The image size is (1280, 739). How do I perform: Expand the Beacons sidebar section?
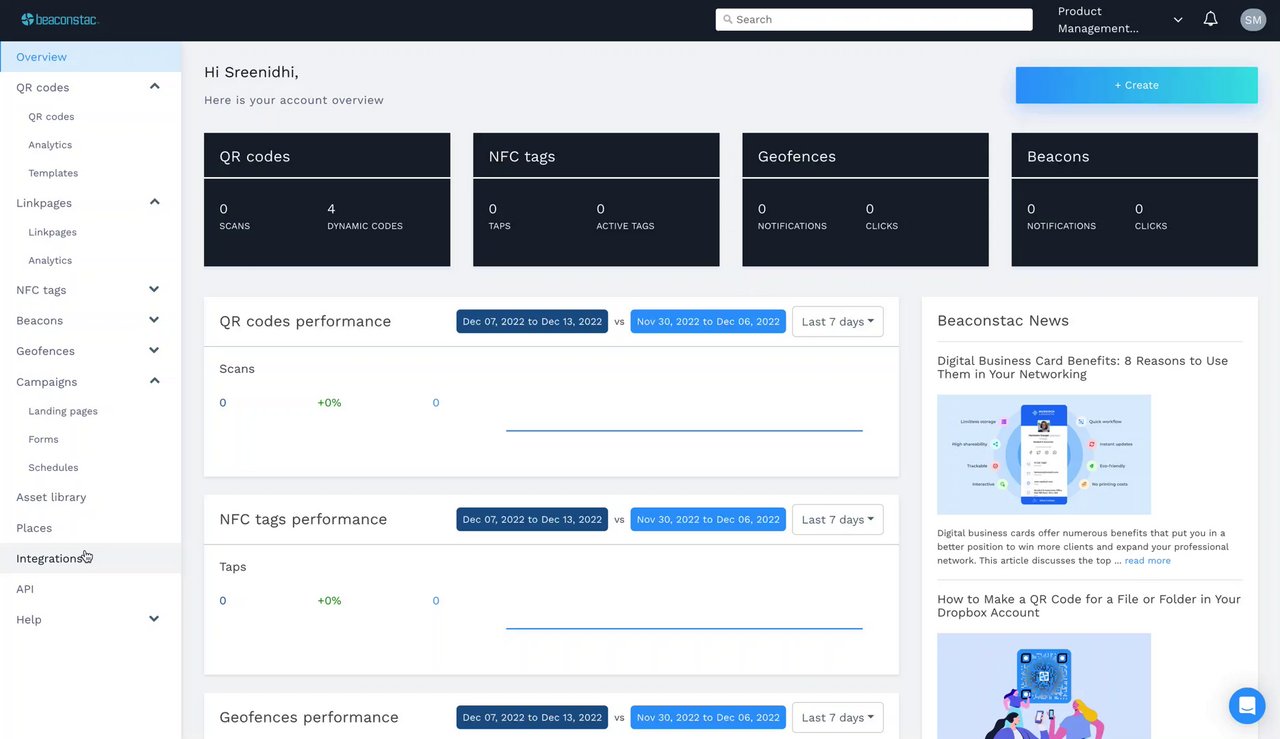[154, 320]
